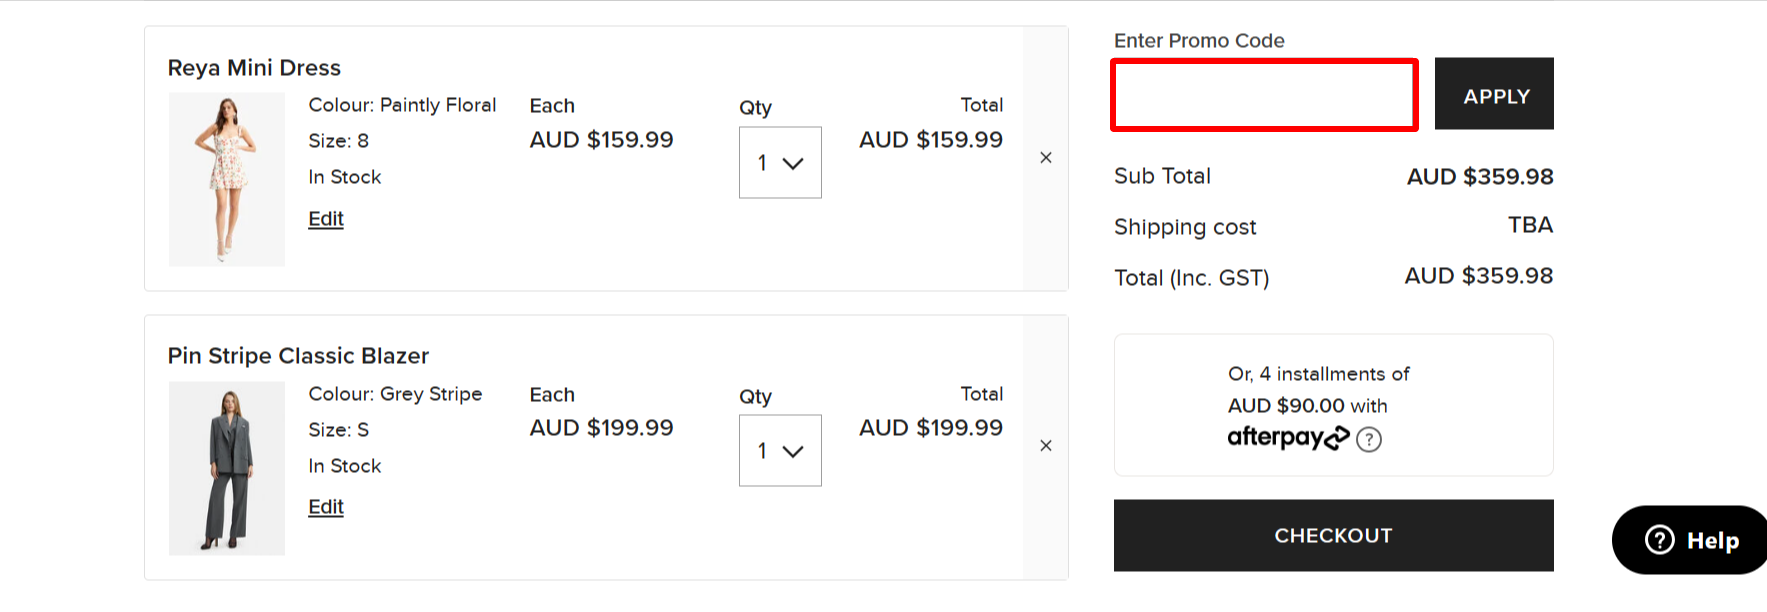Image resolution: width=1767 pixels, height=612 pixels.
Task: Click the Afterpay logo
Action: pyautogui.click(x=1286, y=437)
